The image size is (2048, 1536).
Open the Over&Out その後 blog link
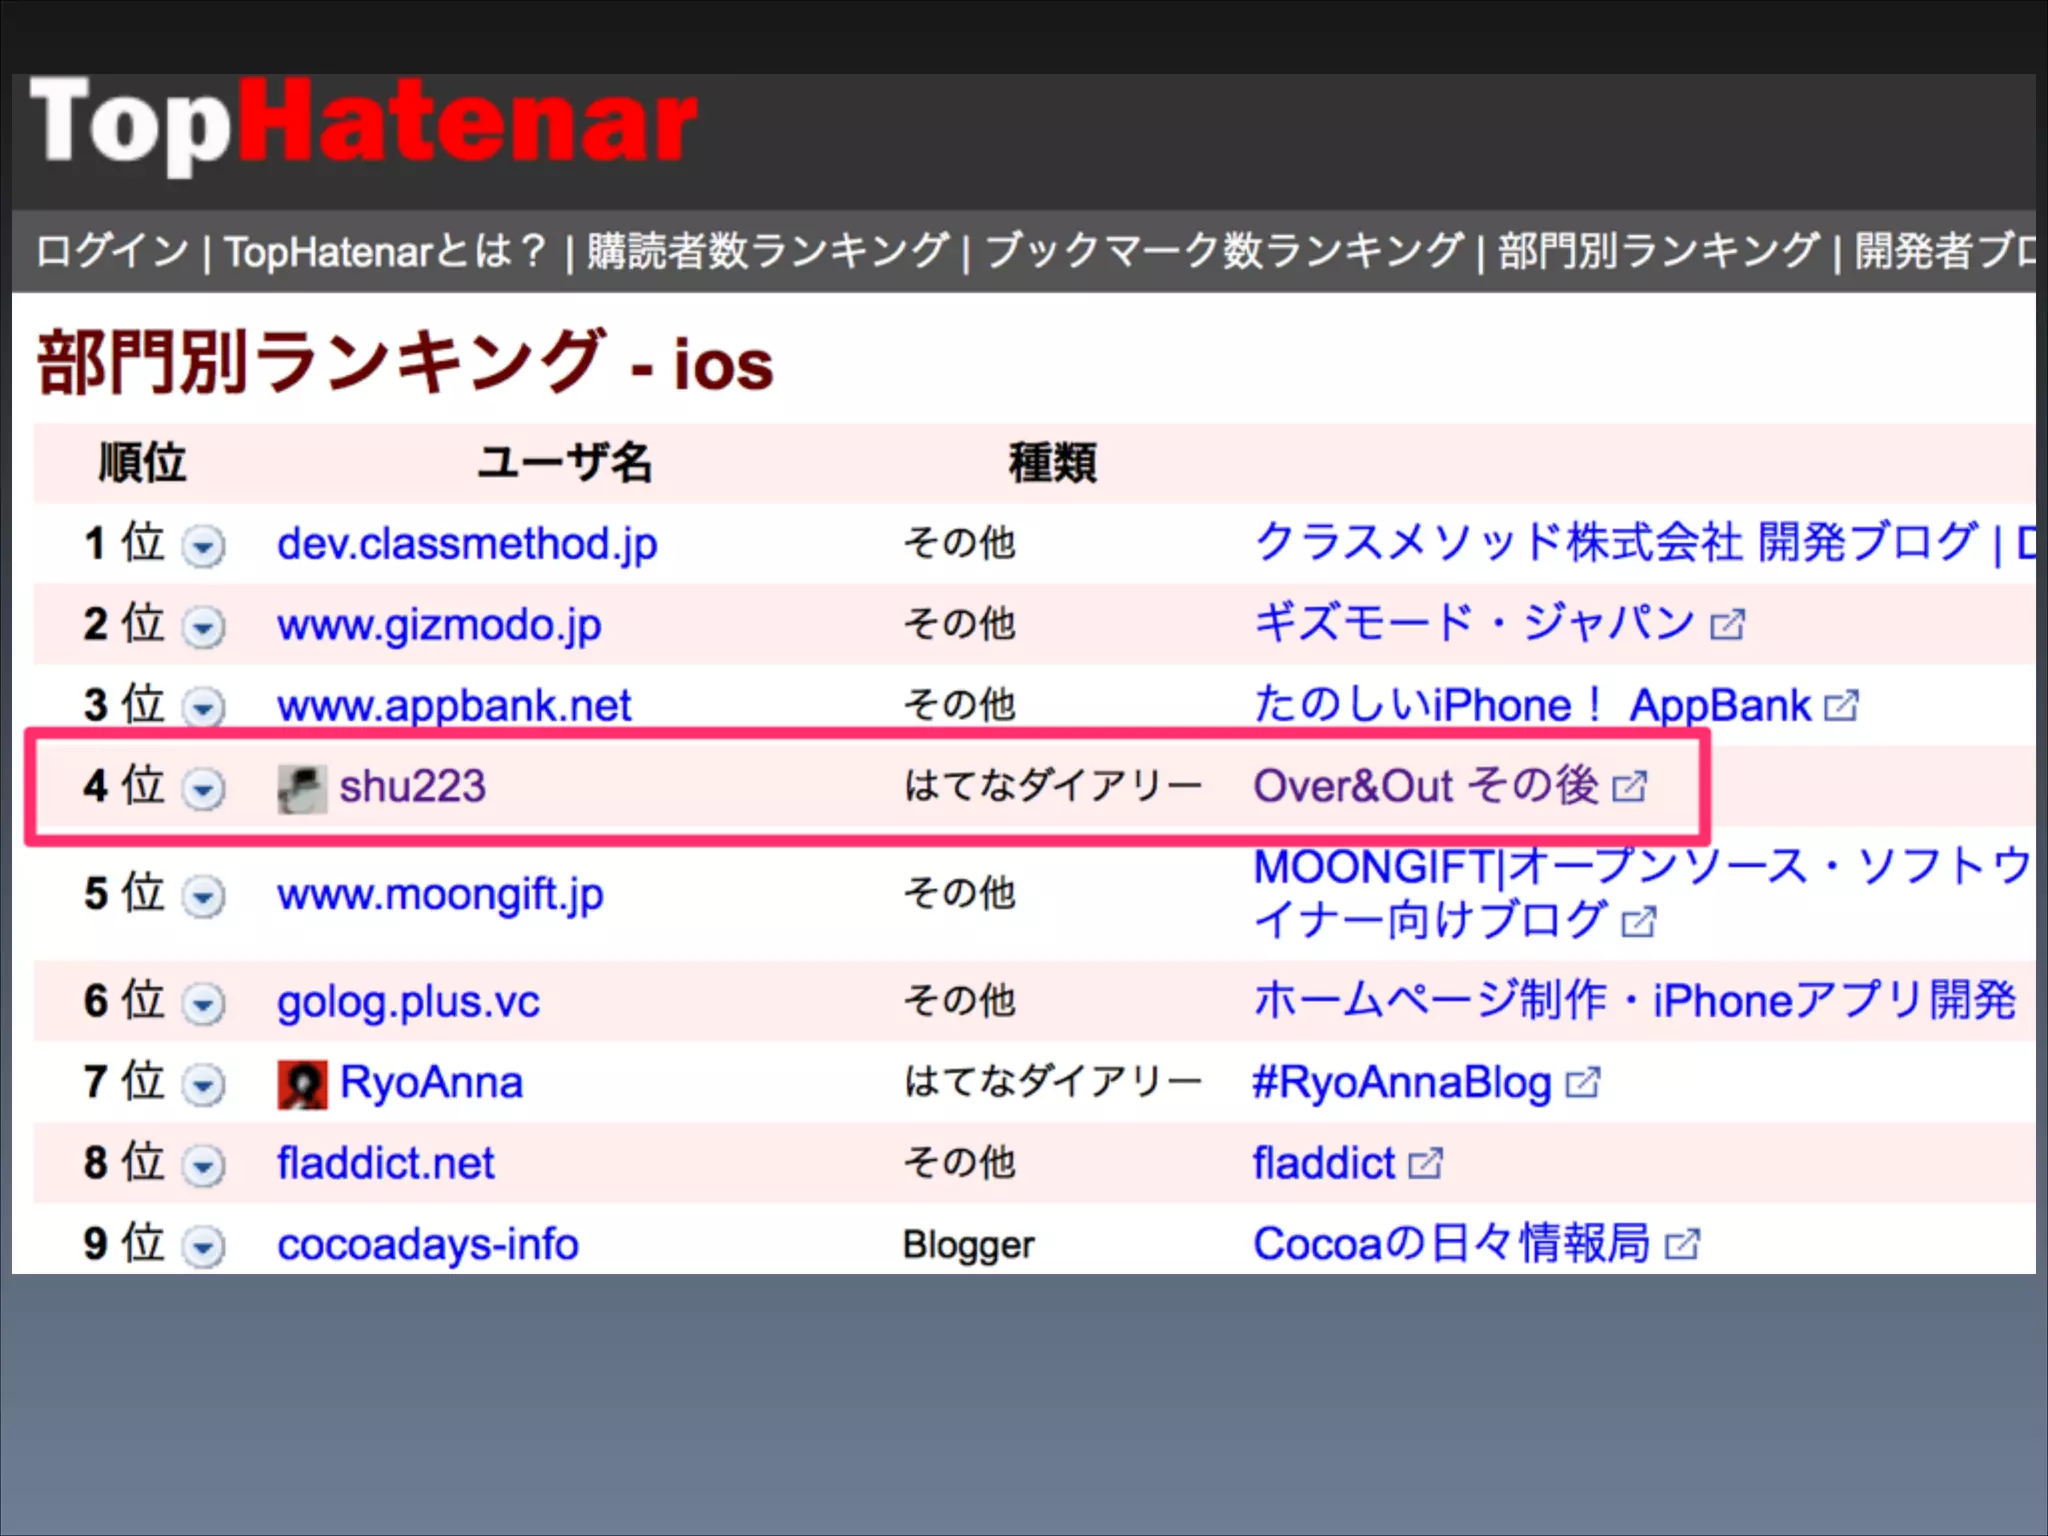pyautogui.click(x=1426, y=786)
